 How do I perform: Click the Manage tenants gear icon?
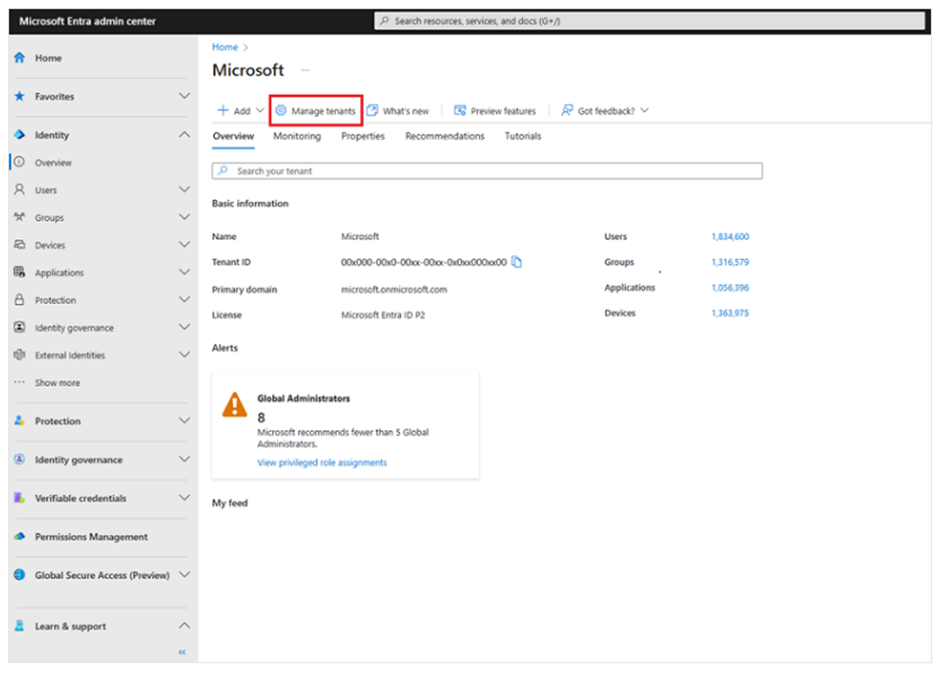(281, 110)
